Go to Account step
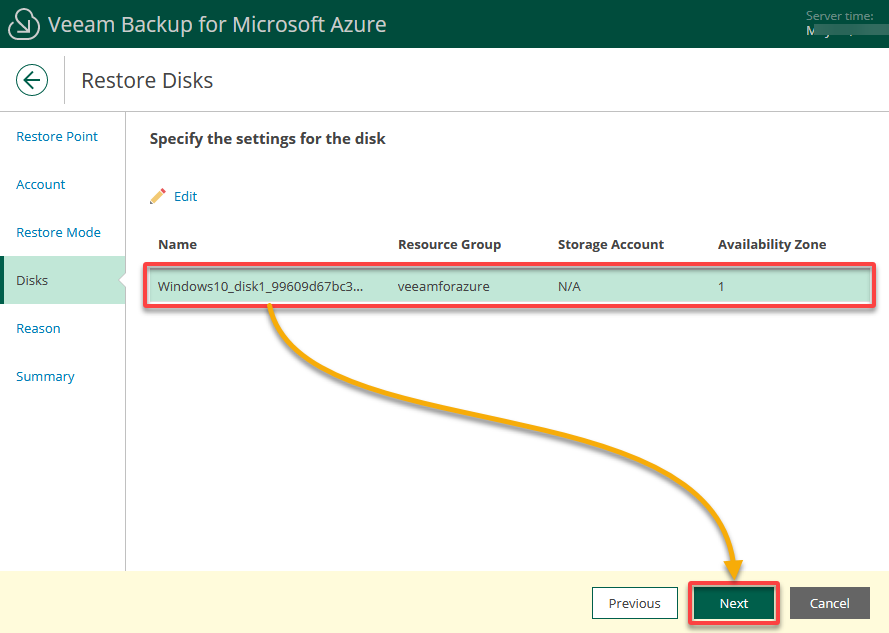The image size is (889, 633). (40, 184)
